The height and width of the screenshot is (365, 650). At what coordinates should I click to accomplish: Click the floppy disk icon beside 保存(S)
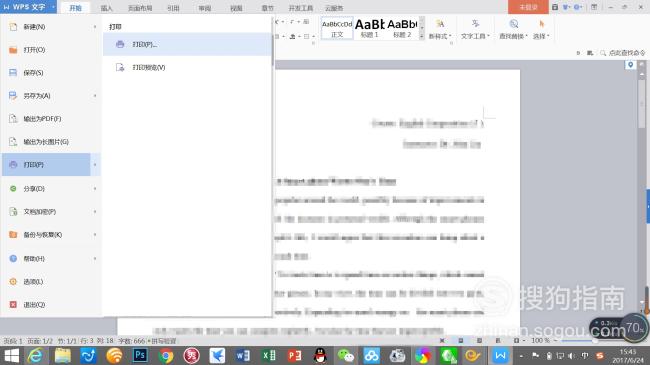pyautogui.click(x=13, y=73)
